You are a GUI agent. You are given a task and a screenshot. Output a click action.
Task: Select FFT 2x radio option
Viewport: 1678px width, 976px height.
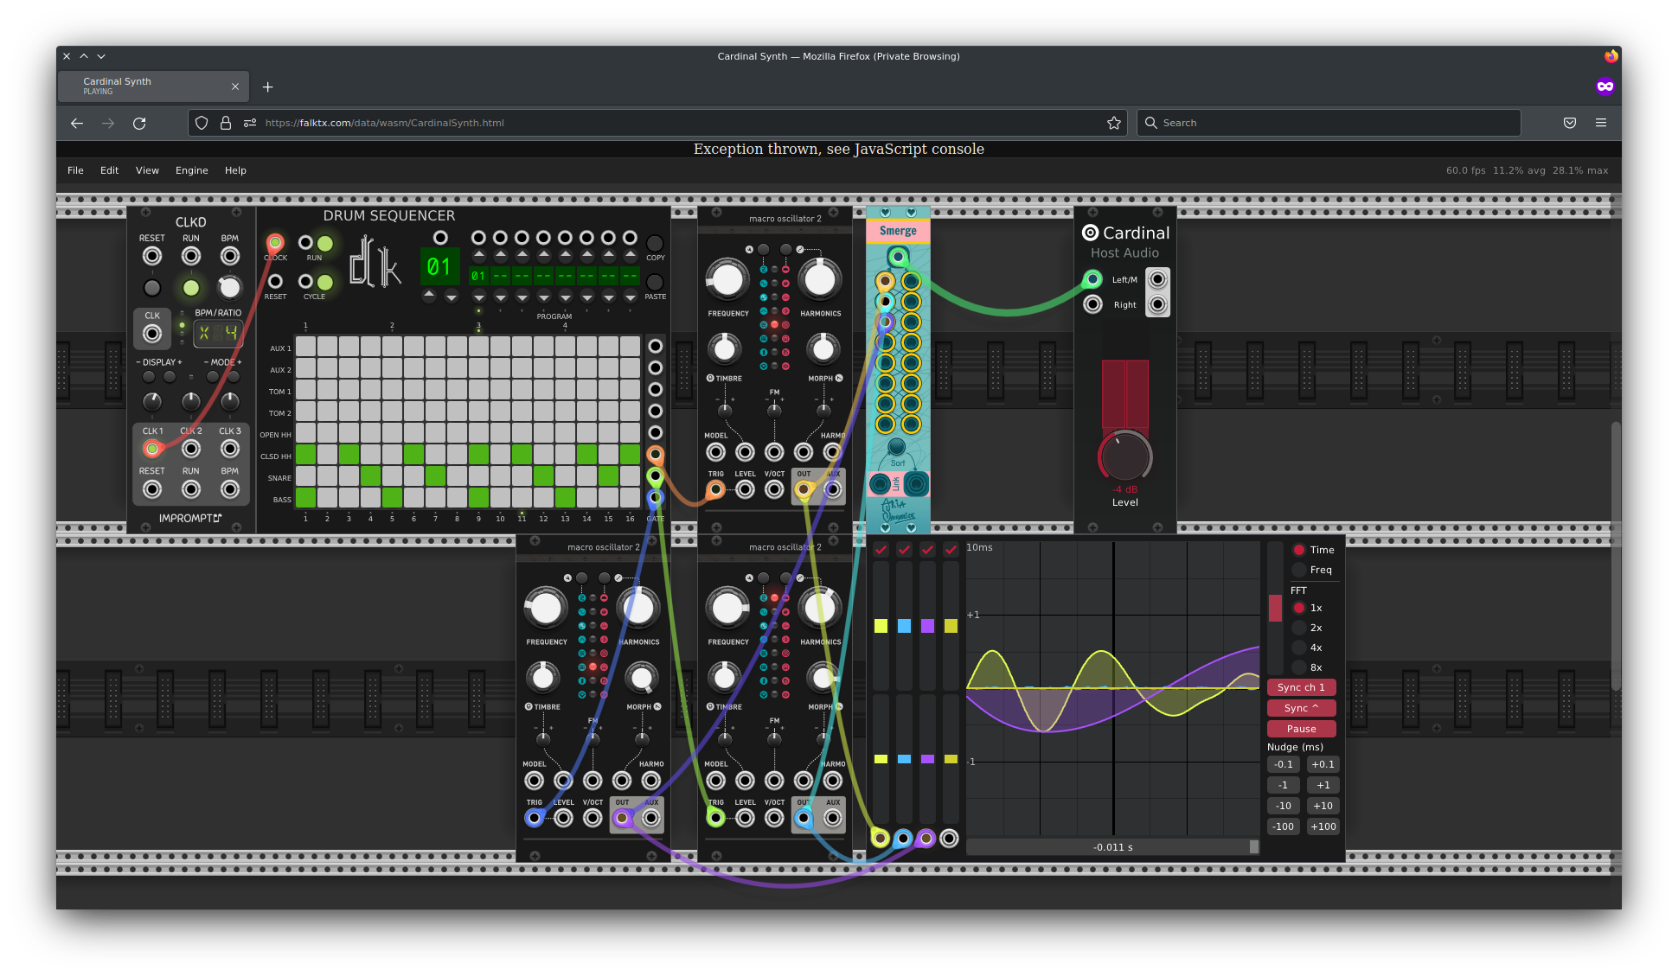pyautogui.click(x=1299, y=628)
